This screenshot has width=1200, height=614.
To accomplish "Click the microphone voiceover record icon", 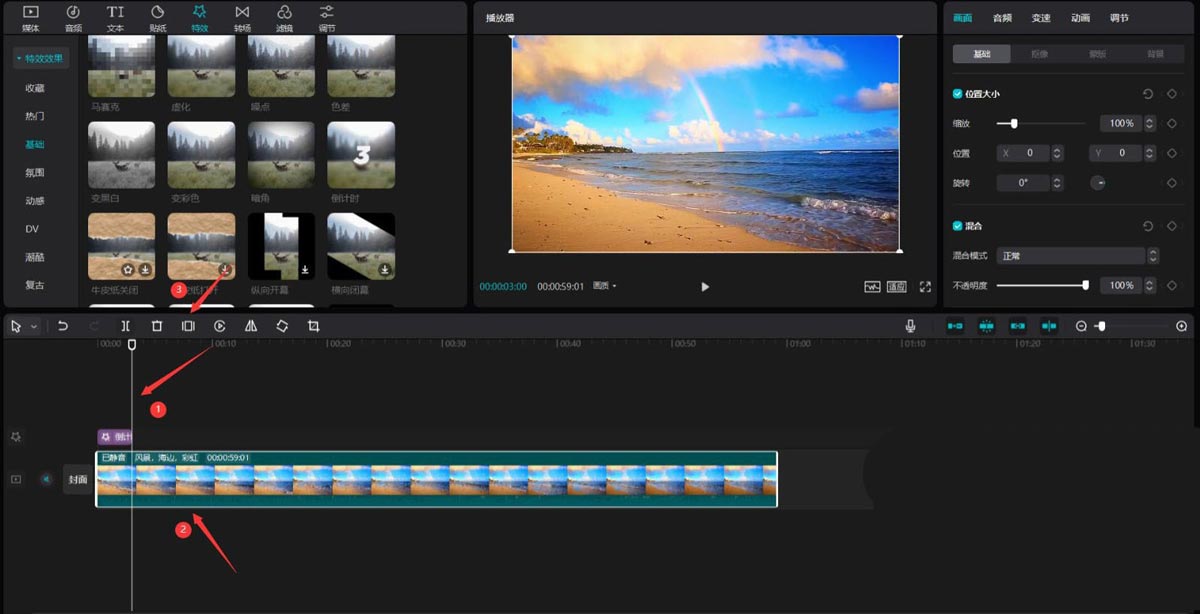I will [910, 326].
